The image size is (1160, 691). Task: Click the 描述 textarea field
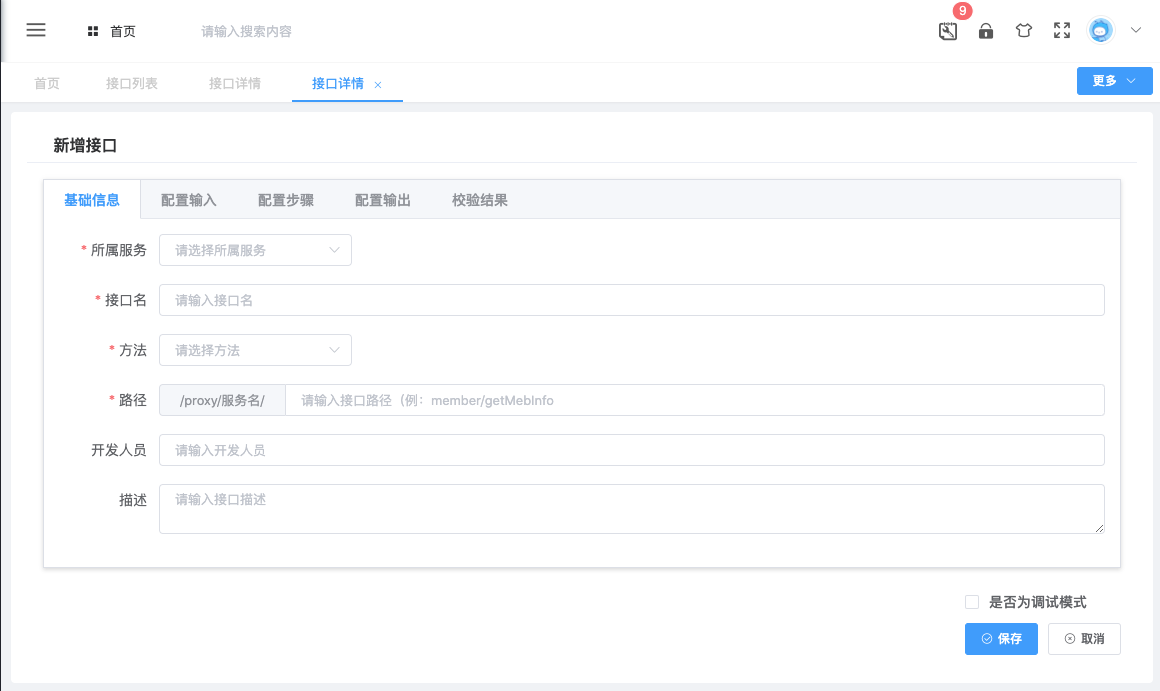pos(631,509)
